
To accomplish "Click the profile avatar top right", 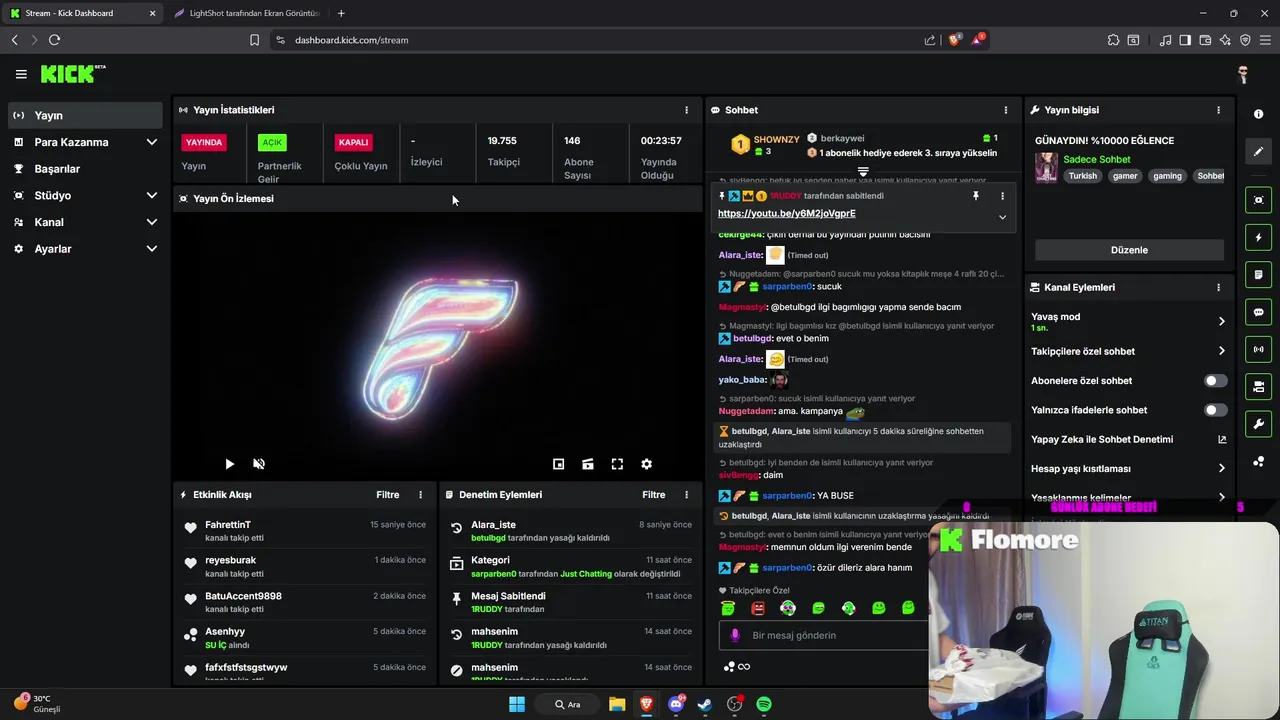I will click(x=1243, y=74).
